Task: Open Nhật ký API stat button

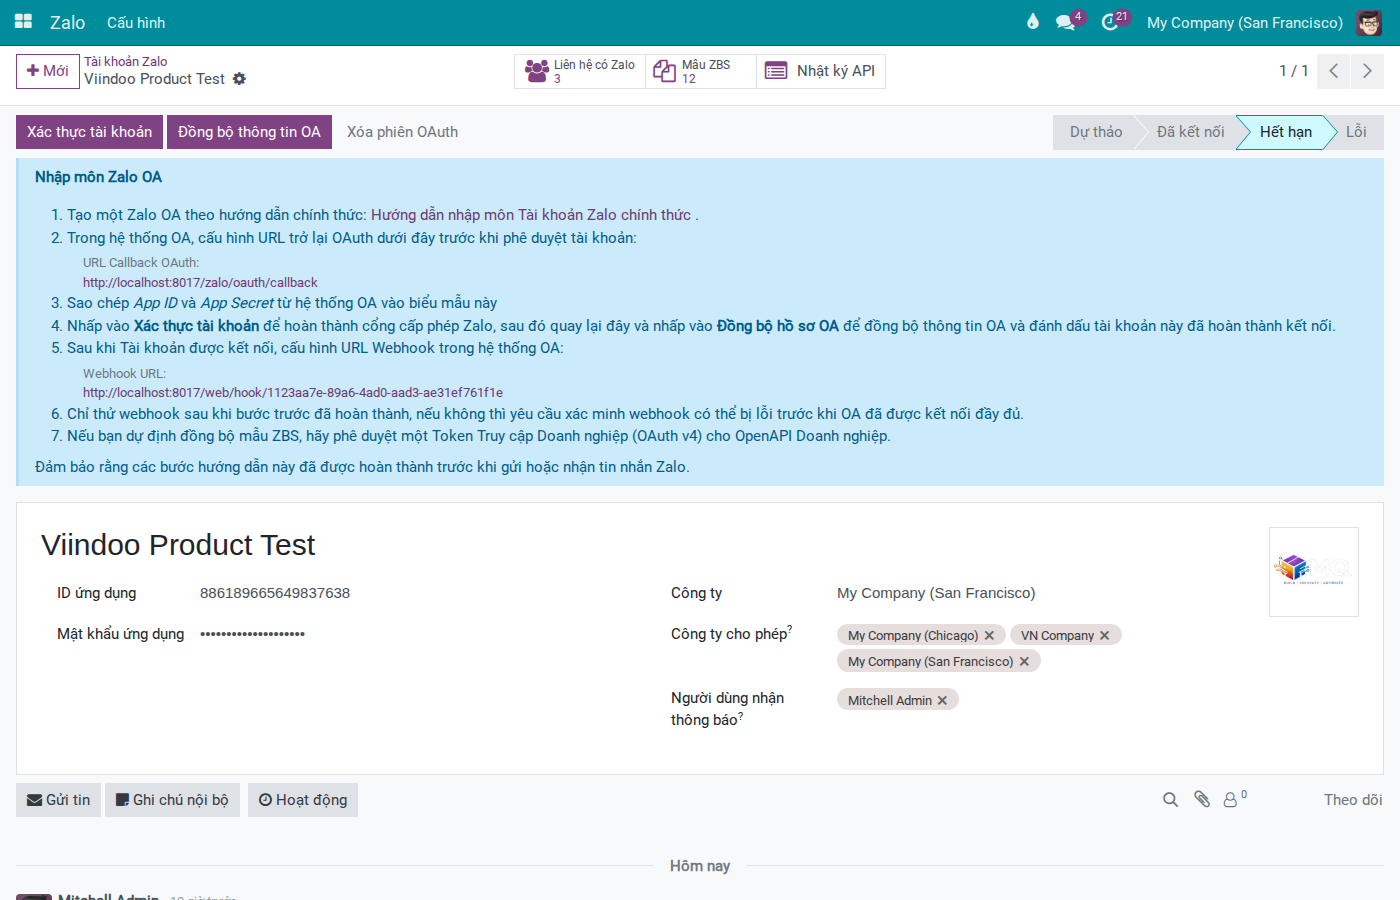Action: (821, 71)
